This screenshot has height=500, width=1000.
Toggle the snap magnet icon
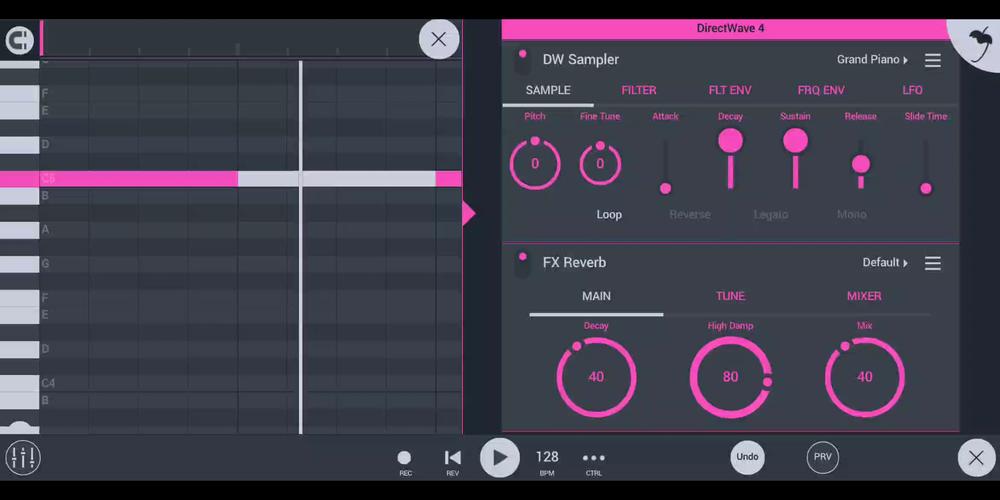point(19,41)
